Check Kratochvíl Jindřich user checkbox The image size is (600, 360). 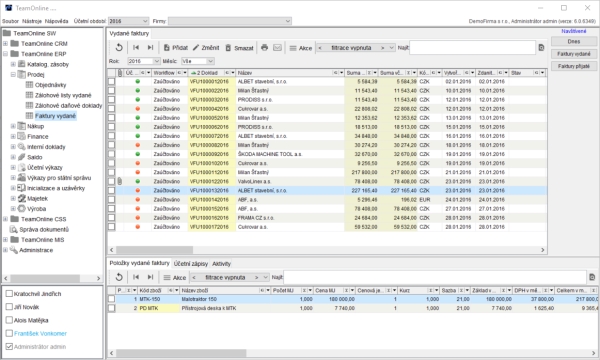(9, 294)
